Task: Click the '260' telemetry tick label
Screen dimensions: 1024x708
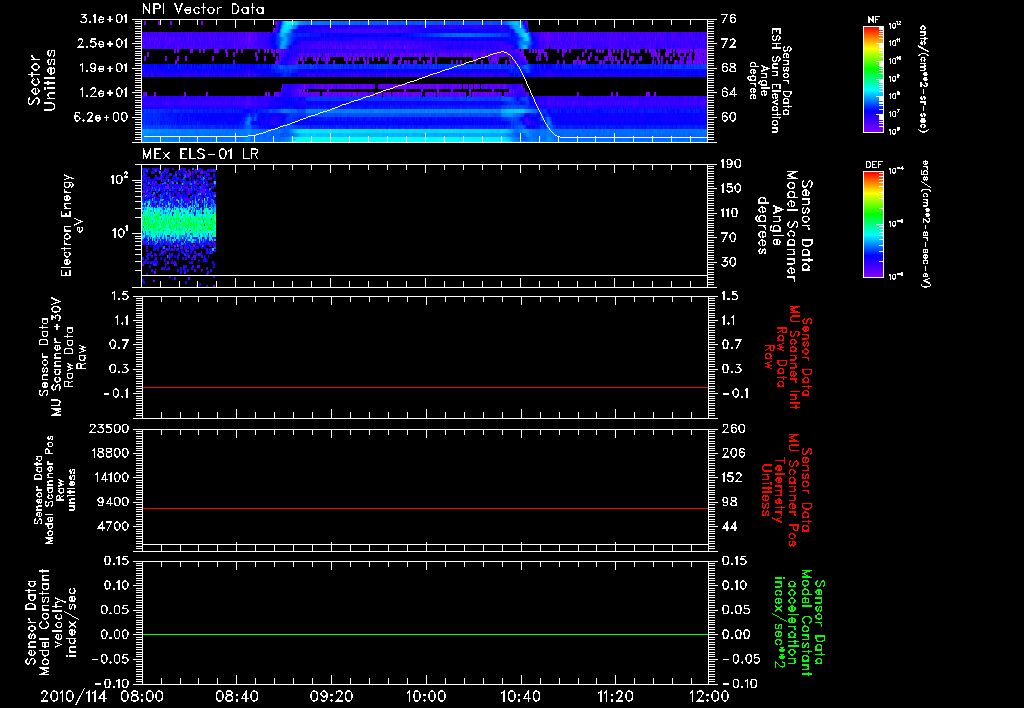Action: click(731, 428)
